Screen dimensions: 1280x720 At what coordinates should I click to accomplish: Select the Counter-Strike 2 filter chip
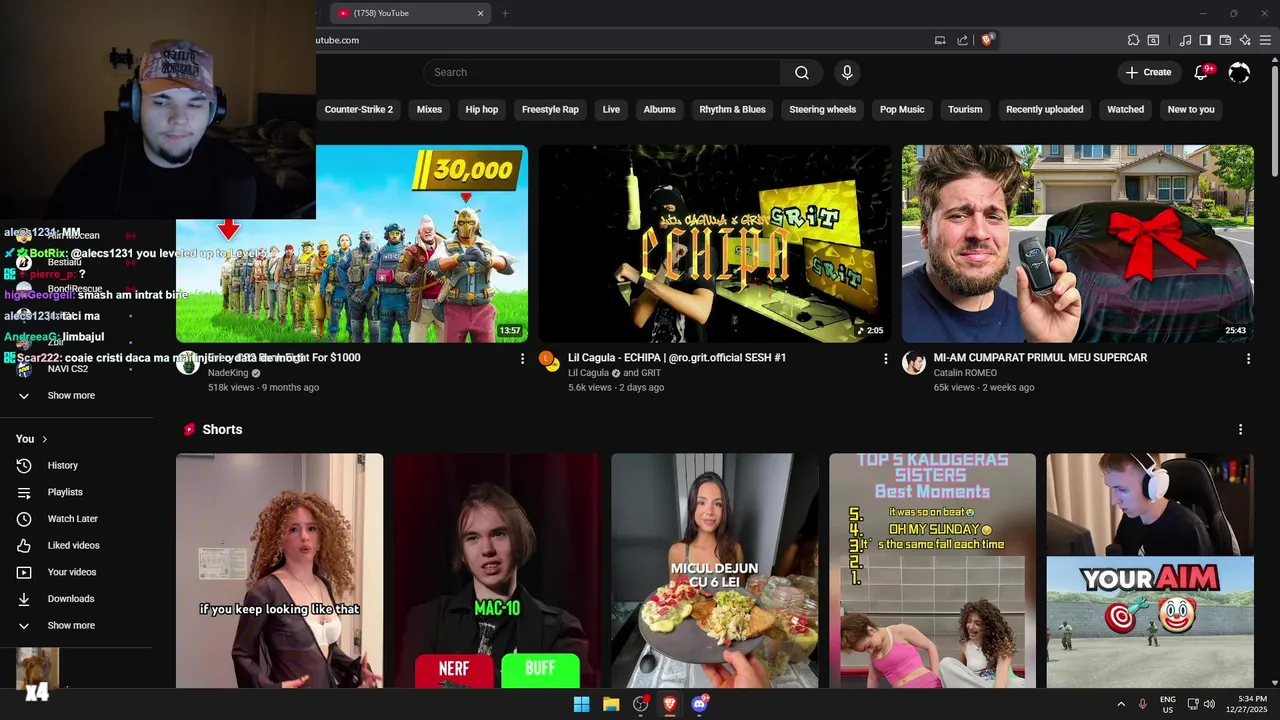point(359,109)
